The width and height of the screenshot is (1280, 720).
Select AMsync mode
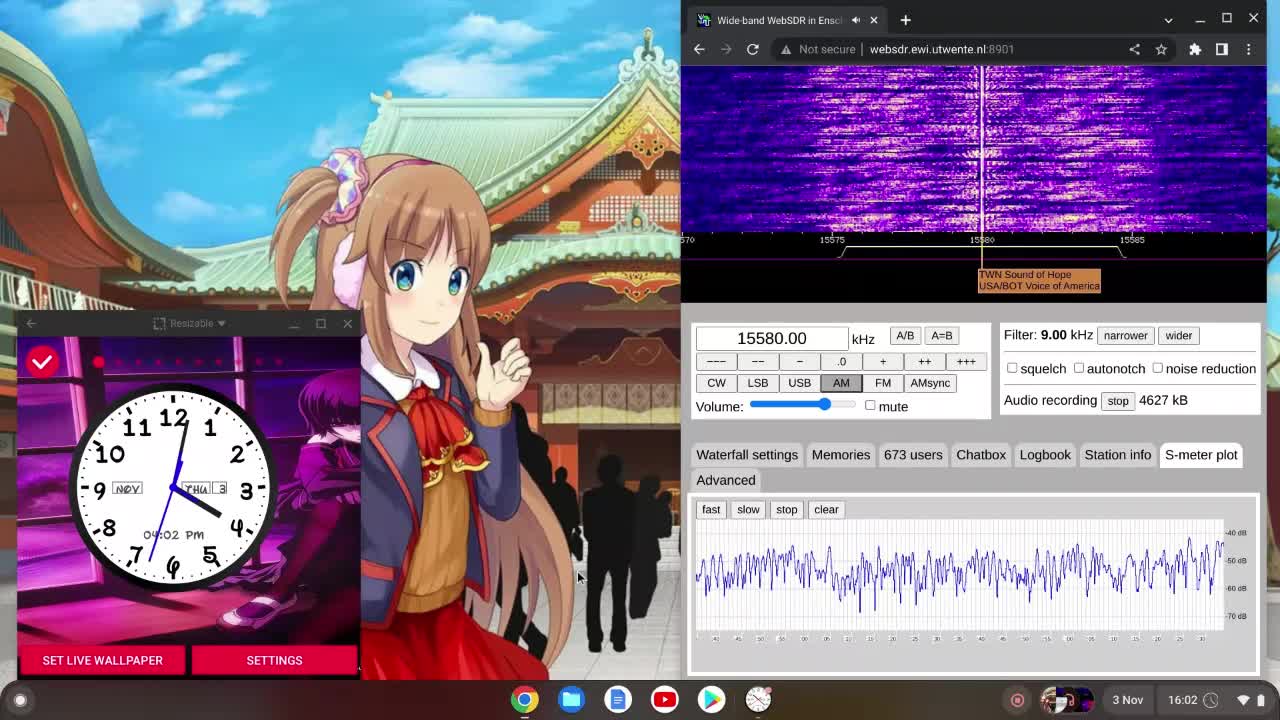coord(930,383)
